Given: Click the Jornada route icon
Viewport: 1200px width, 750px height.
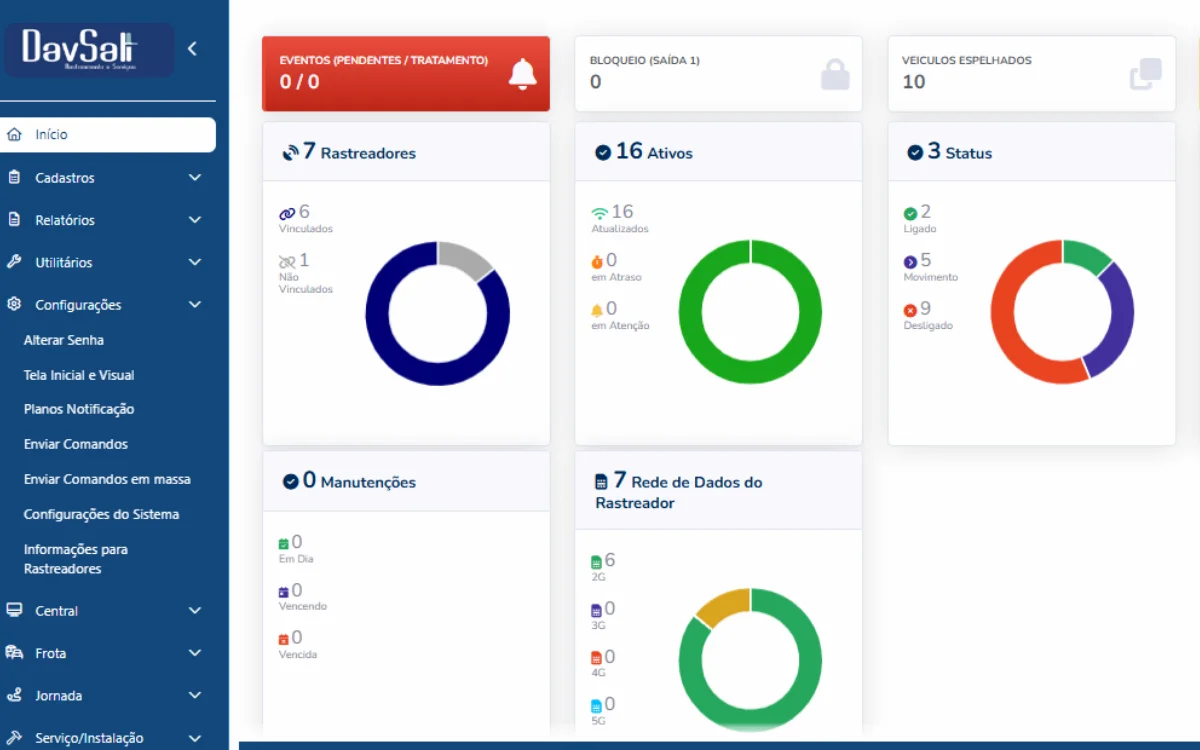Looking at the screenshot, I should click(14, 695).
